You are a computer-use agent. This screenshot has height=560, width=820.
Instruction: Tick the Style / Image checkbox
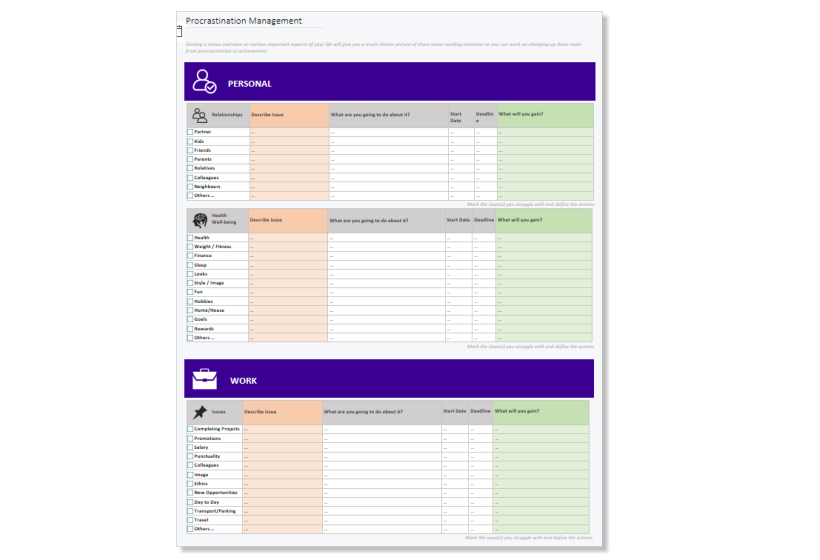pos(190,283)
